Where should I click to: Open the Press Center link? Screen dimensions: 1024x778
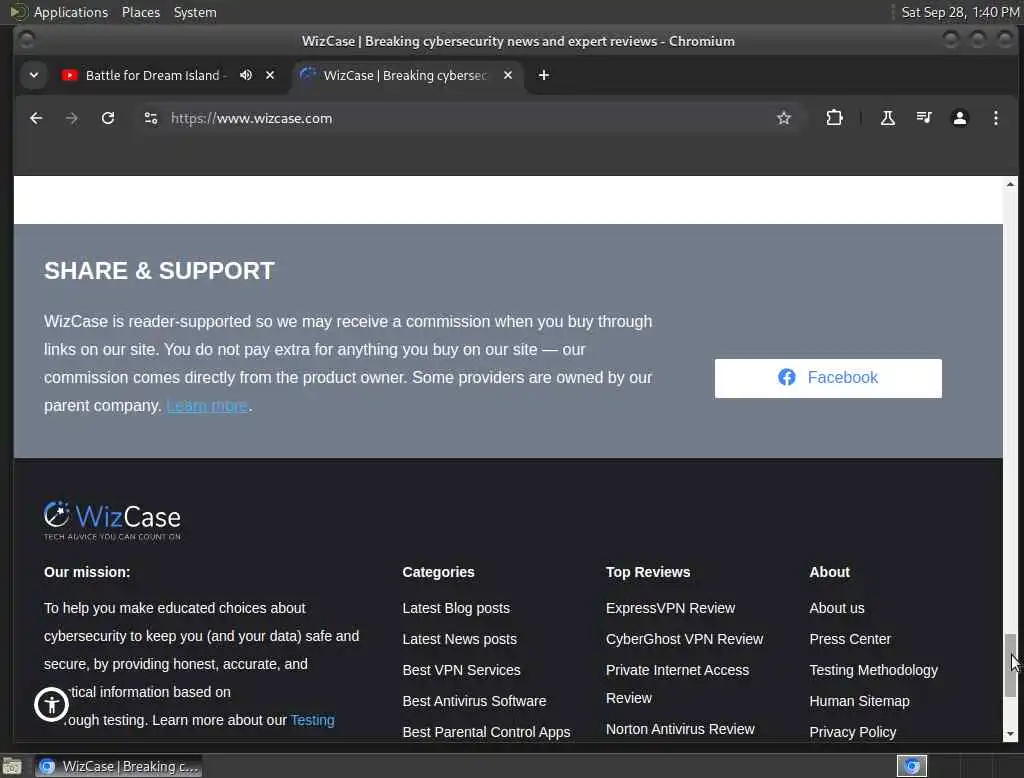(850, 639)
